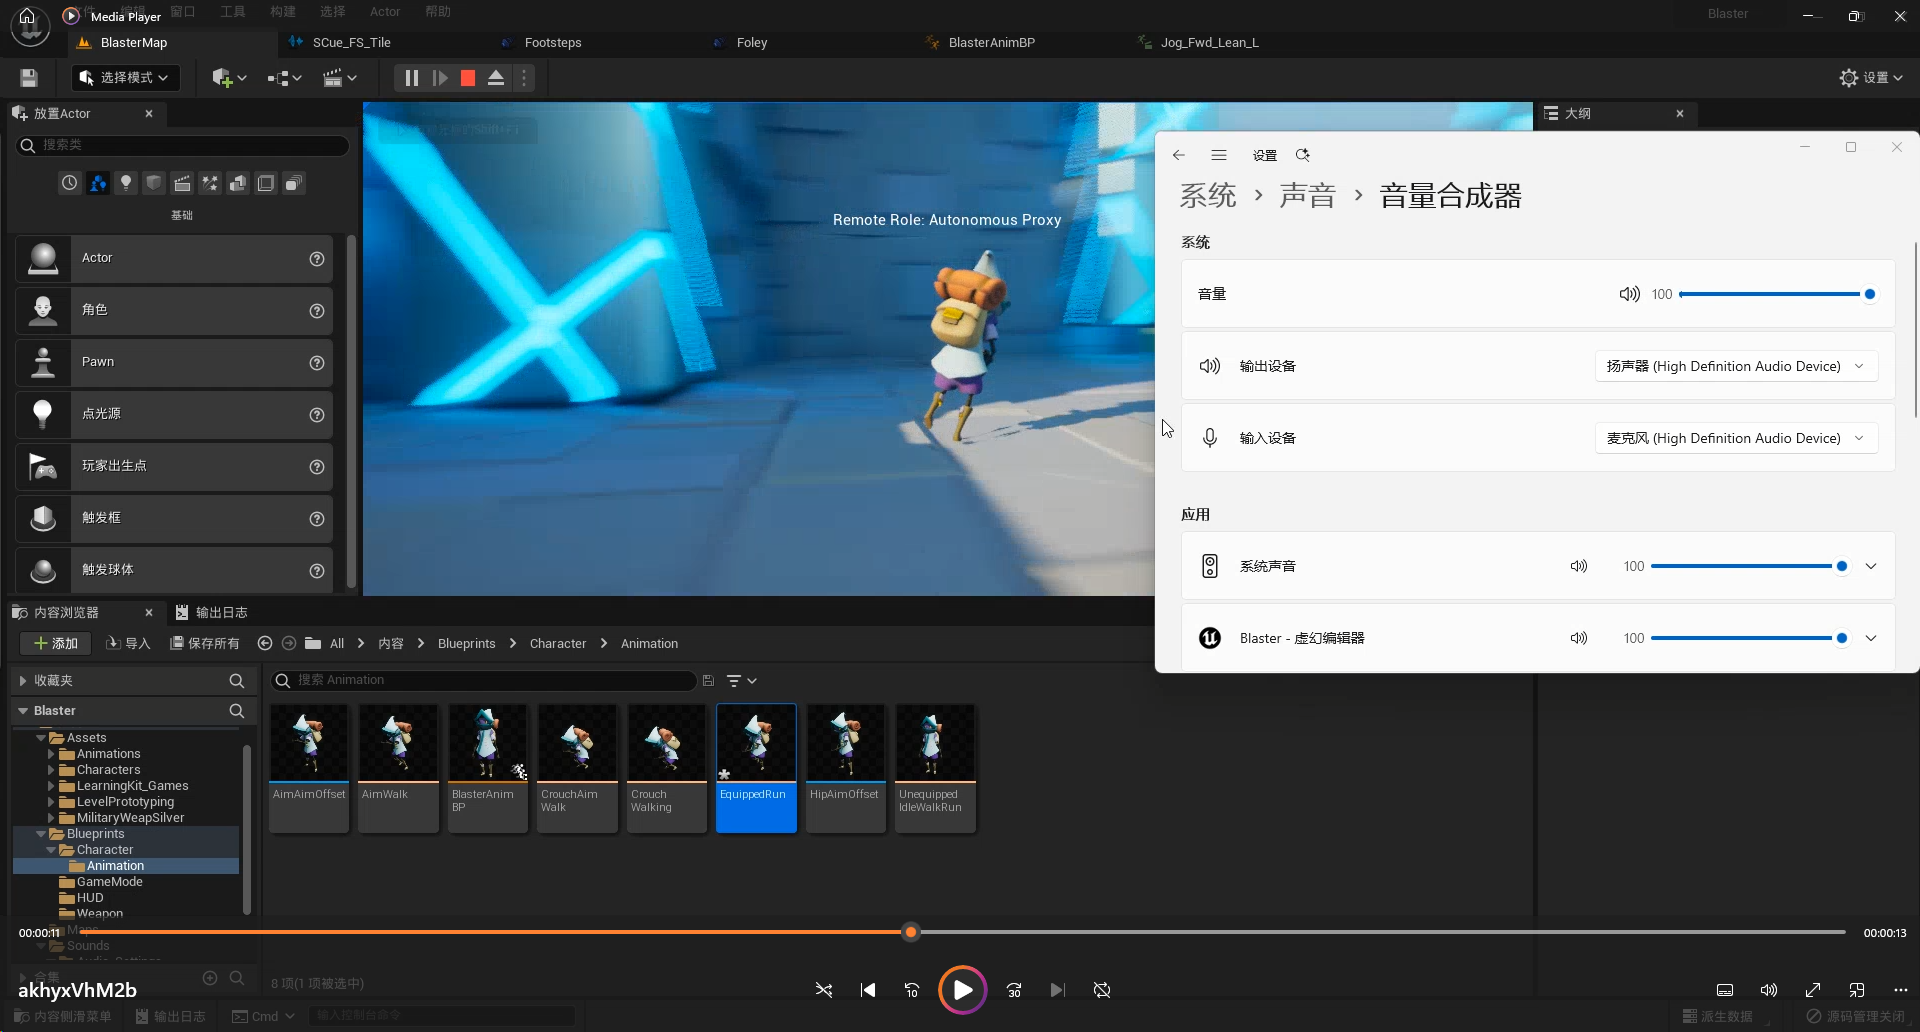
Task: Select the Lights filter bulb icon
Action: click(x=126, y=183)
